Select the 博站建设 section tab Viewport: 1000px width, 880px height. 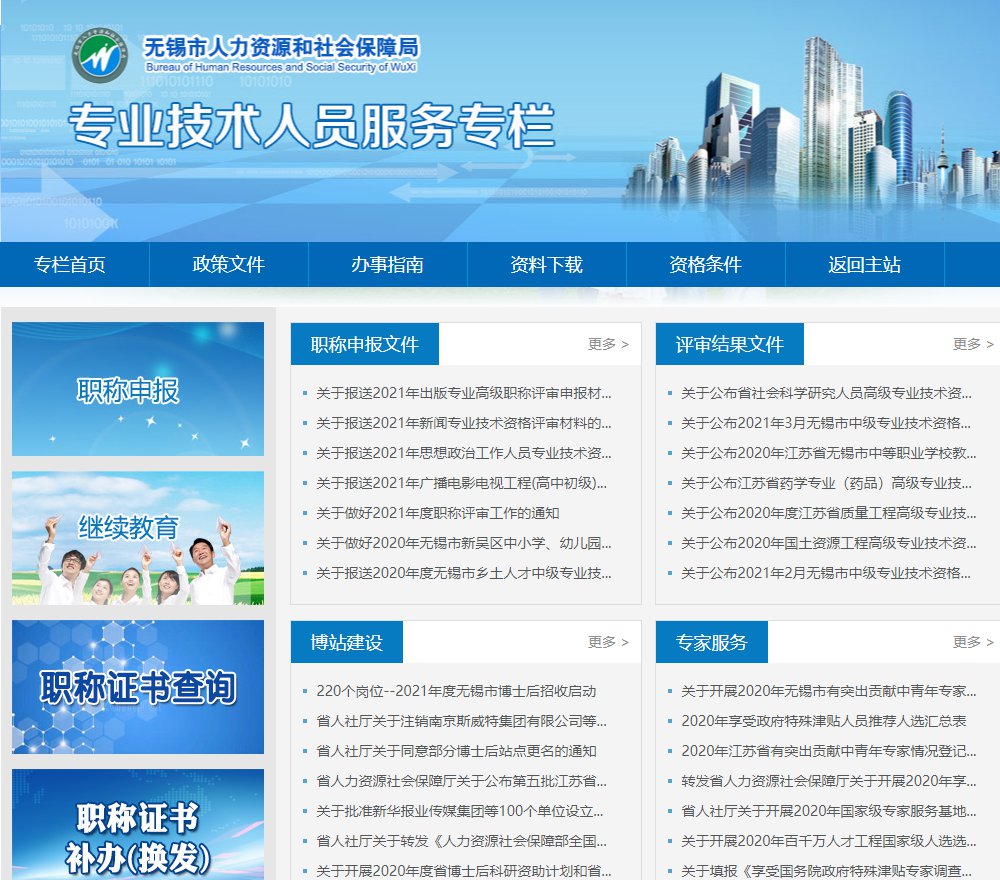pyautogui.click(x=347, y=642)
